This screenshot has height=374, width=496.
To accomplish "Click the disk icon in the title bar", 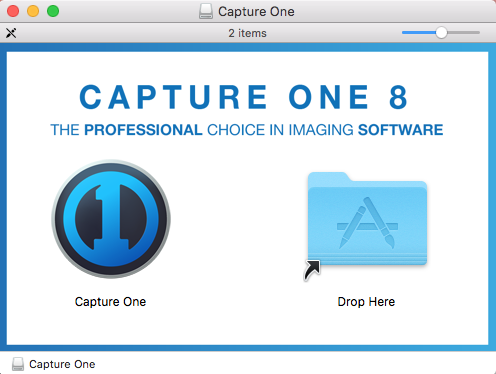I will point(206,11).
